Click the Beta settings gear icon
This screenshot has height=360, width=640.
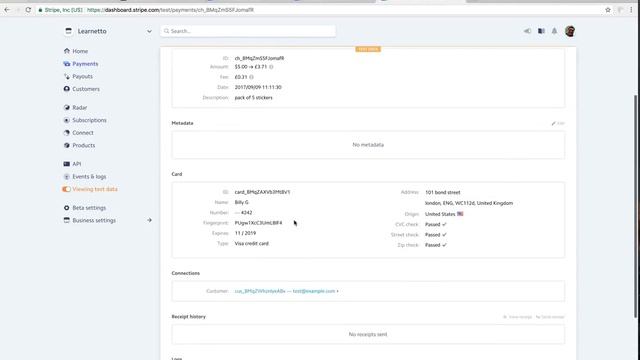tap(67, 208)
